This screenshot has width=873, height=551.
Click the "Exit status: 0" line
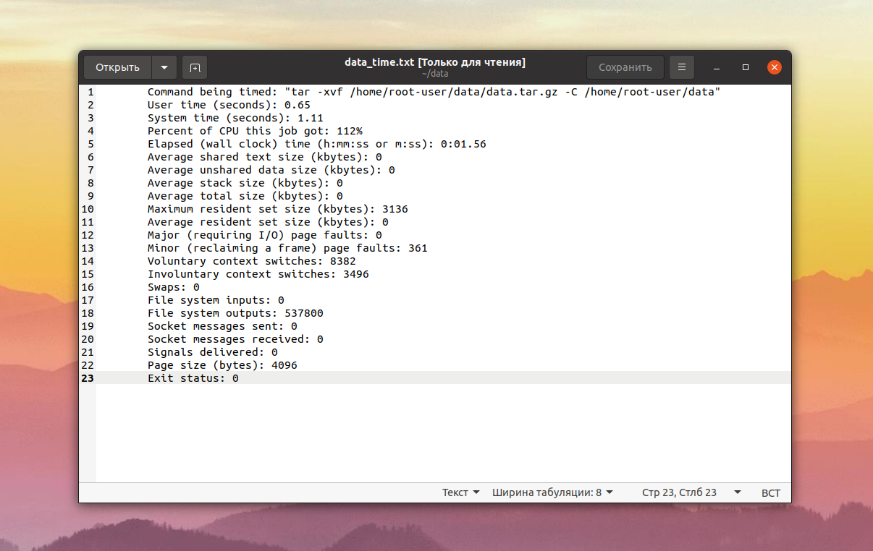tap(193, 378)
